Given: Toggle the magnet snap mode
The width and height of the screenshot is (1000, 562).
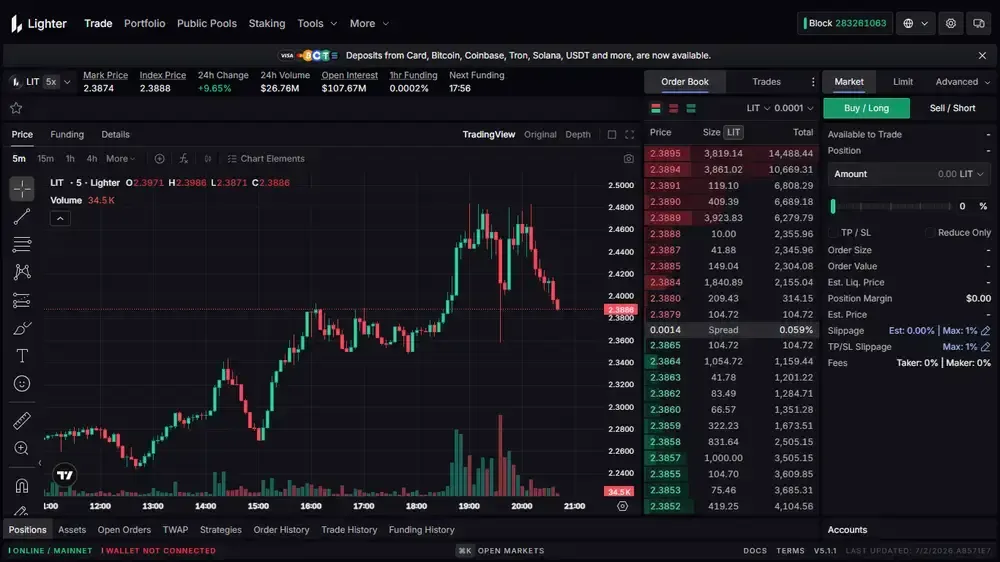Looking at the screenshot, I should click(x=22, y=486).
